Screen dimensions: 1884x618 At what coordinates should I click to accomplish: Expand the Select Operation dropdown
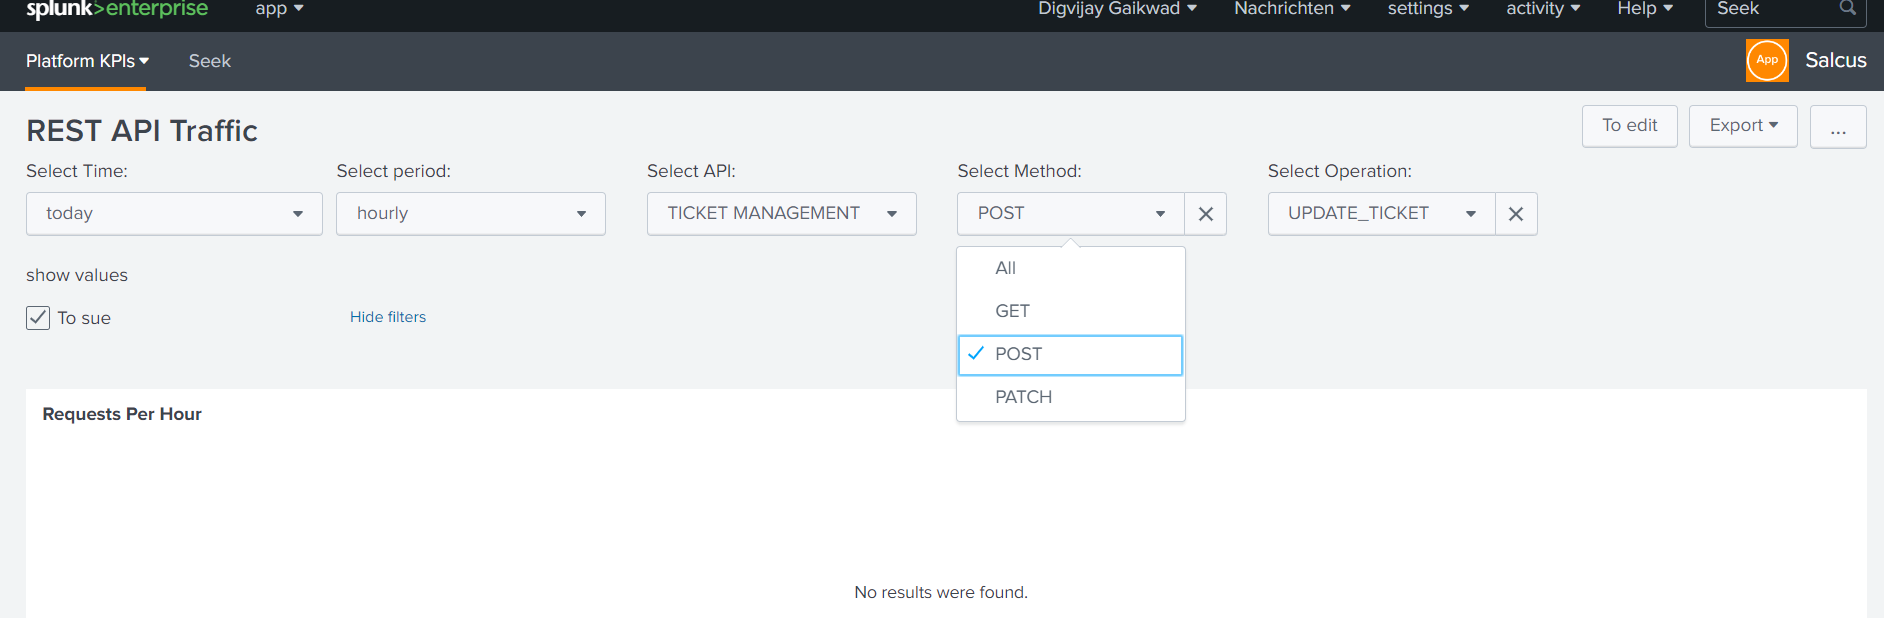point(1381,214)
